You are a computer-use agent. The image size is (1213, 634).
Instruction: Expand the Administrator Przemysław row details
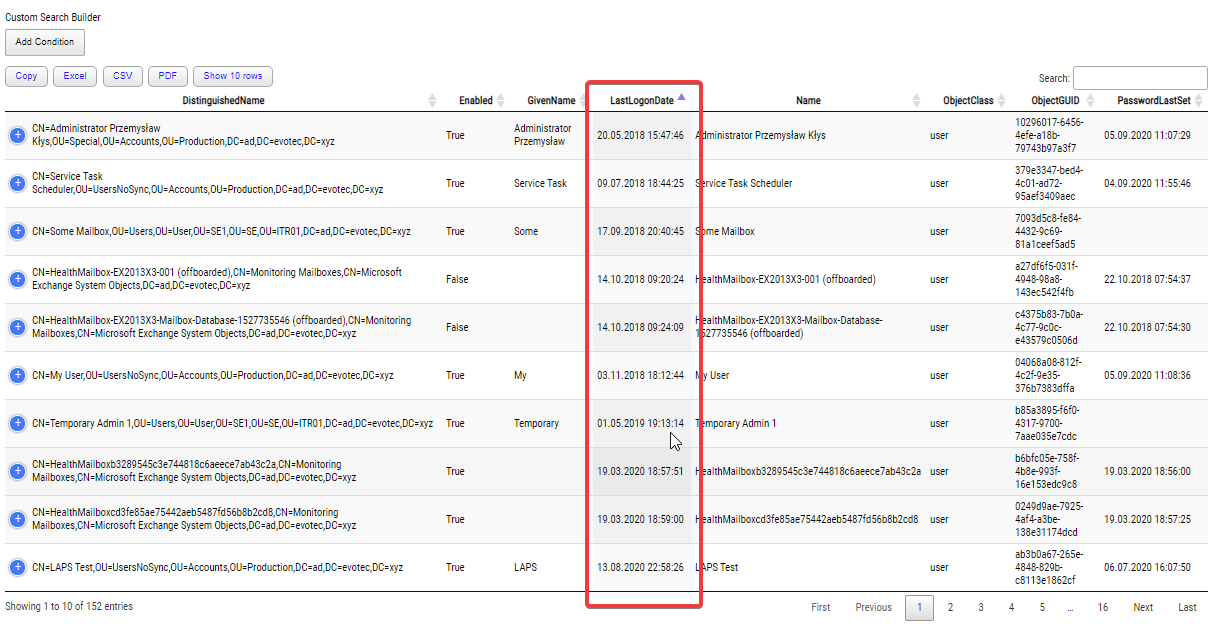click(17, 135)
